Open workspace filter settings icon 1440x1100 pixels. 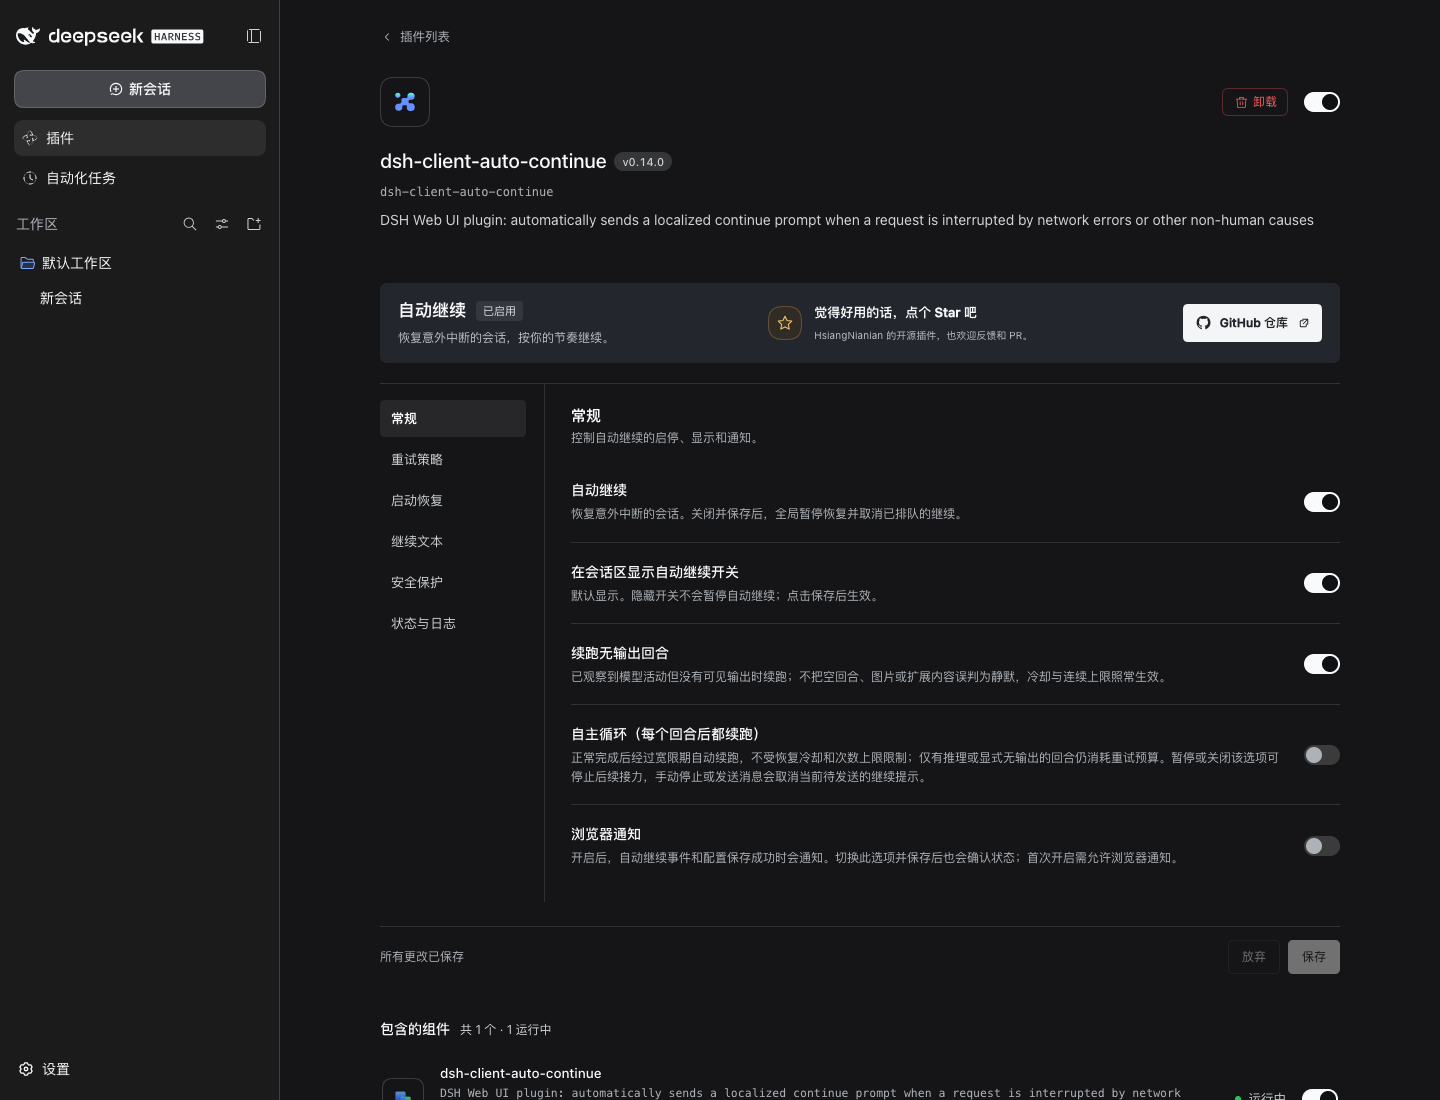222,224
